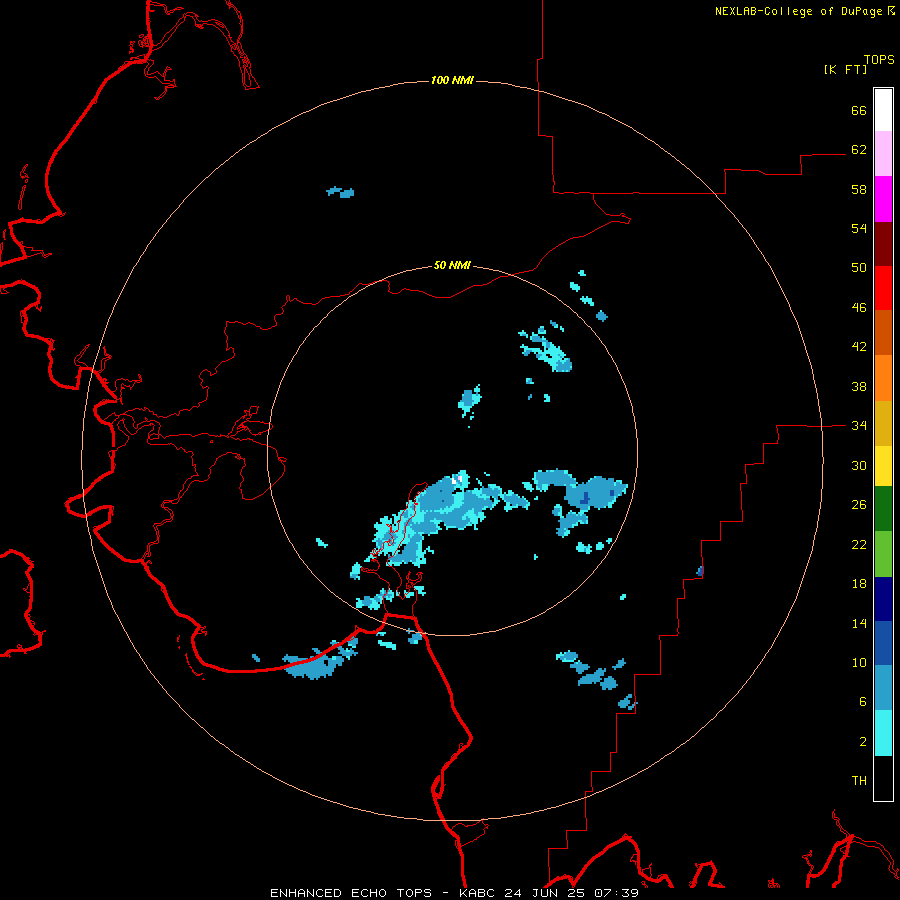Click the light pink legend swatch
900x900 pixels.
[883, 153]
